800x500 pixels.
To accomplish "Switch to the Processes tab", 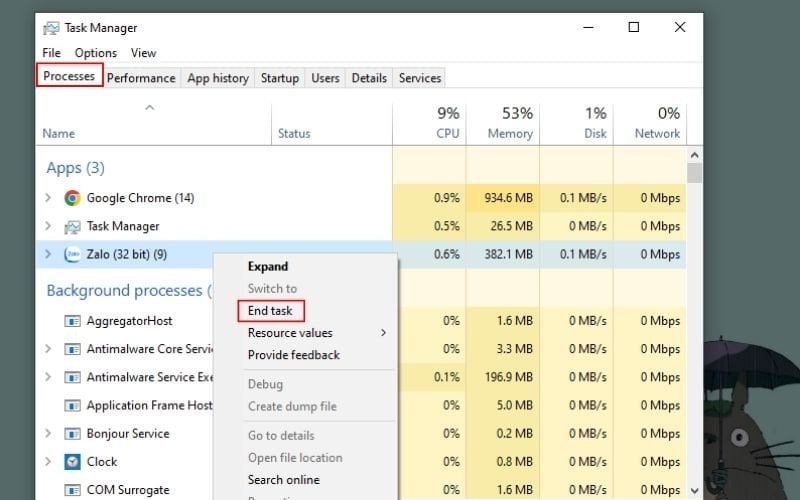I will [69, 76].
